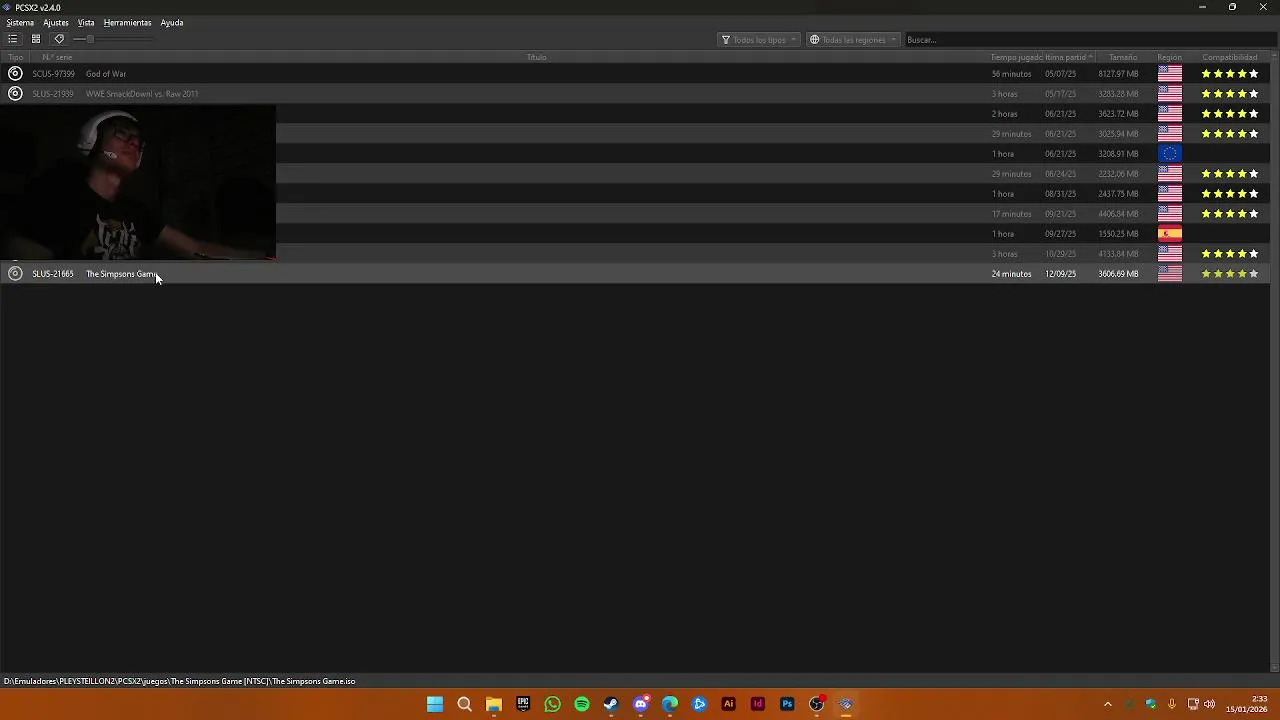
Task: Select WWE SmackDown! vs. Raw 2011 row
Action: (x=636, y=94)
